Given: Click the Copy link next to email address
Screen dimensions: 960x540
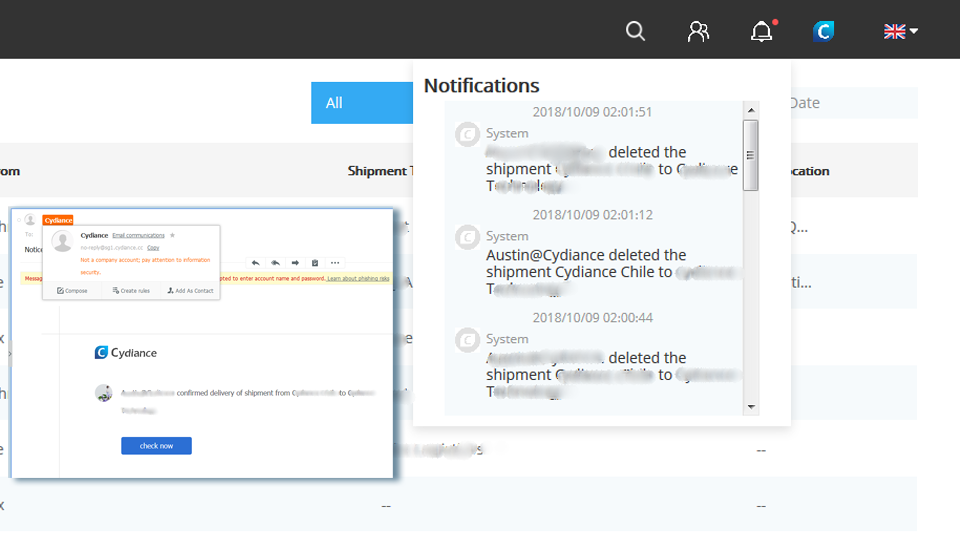Looking at the screenshot, I should [x=153, y=247].
